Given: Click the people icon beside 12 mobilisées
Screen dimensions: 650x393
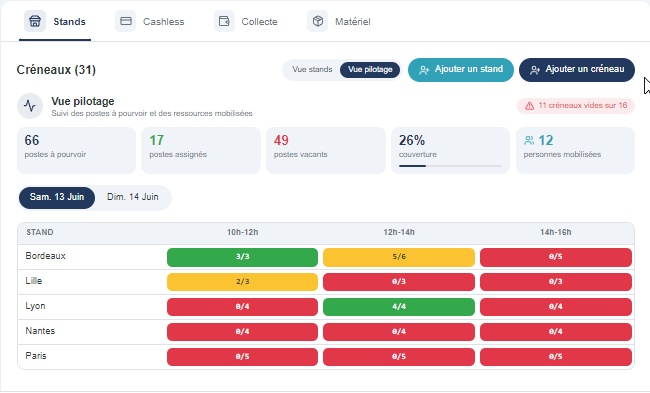Looking at the screenshot, I should 529,141.
